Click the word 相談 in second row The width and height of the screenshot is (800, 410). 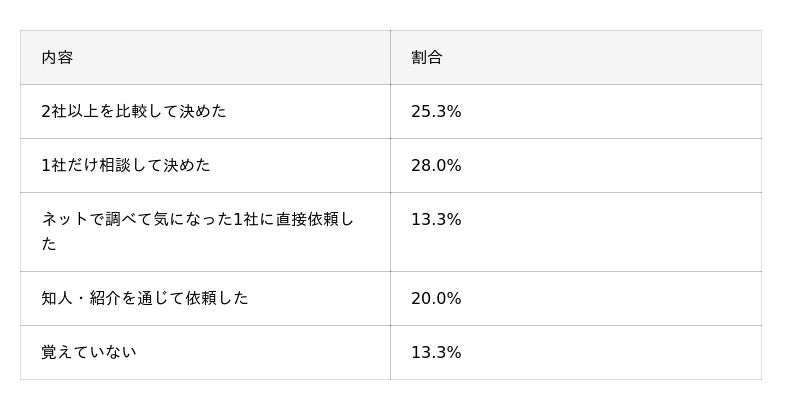[115, 166]
